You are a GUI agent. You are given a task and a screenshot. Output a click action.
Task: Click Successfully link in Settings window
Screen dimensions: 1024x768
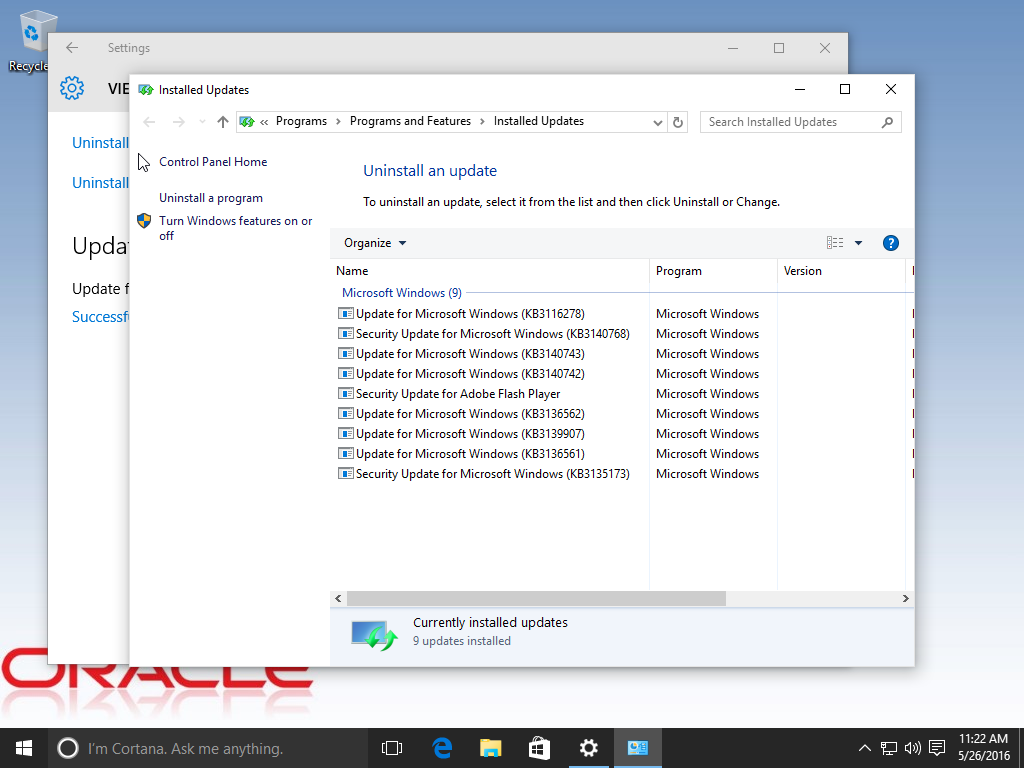pyautogui.click(x=100, y=317)
